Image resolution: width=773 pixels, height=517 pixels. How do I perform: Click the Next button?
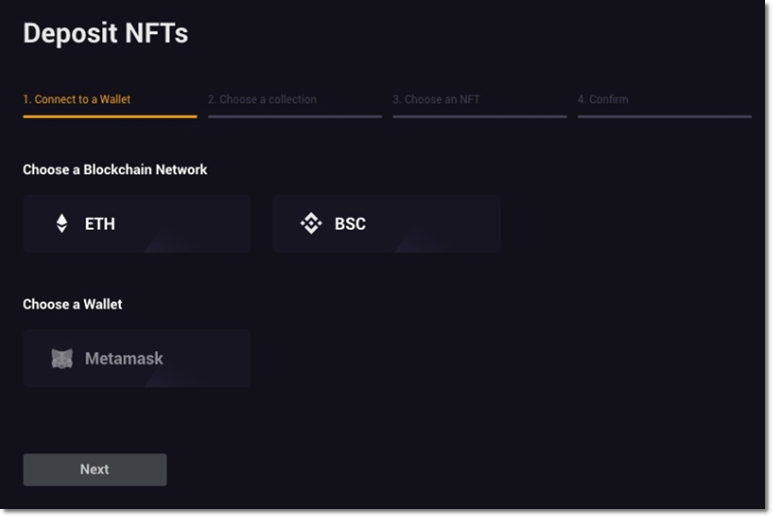point(95,469)
